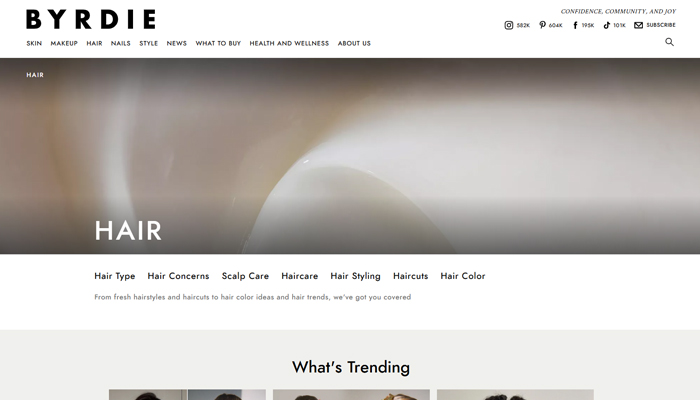Viewport: 700px width, 400px height.
Task: Open What To Buy menu
Action: click(x=218, y=43)
